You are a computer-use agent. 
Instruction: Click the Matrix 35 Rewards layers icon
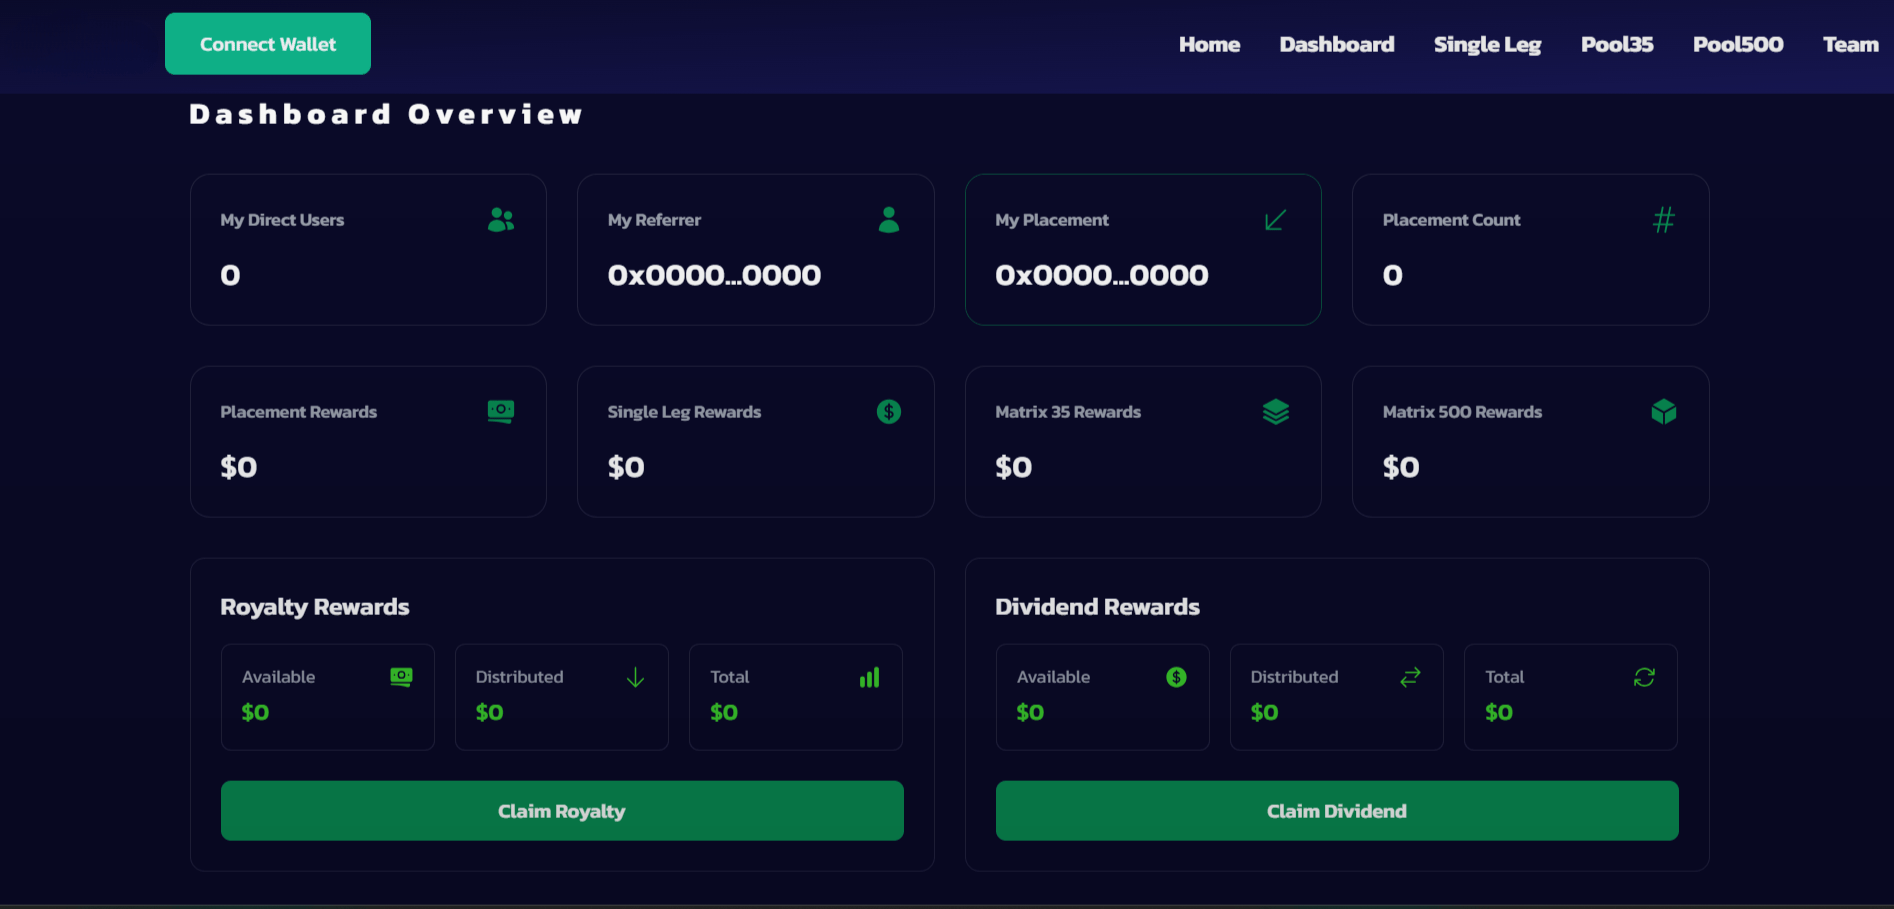click(x=1275, y=411)
